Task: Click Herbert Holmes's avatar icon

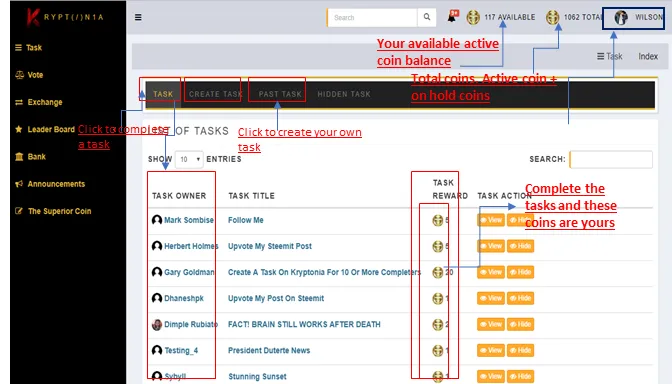Action: click(x=157, y=246)
